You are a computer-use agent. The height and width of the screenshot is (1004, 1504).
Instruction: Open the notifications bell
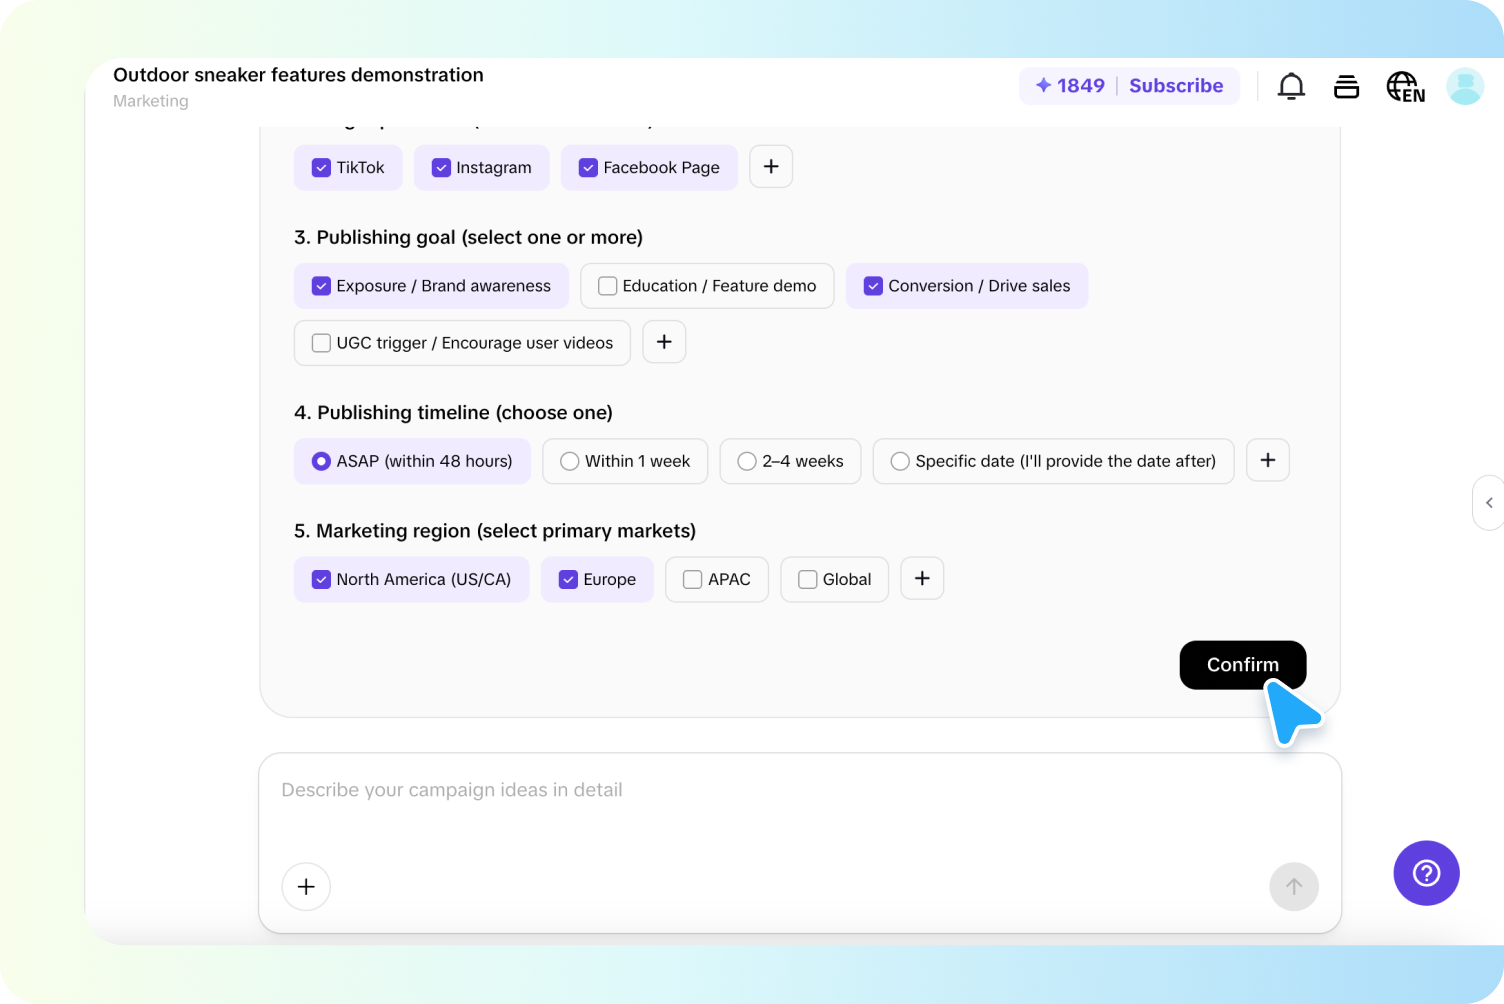point(1291,86)
